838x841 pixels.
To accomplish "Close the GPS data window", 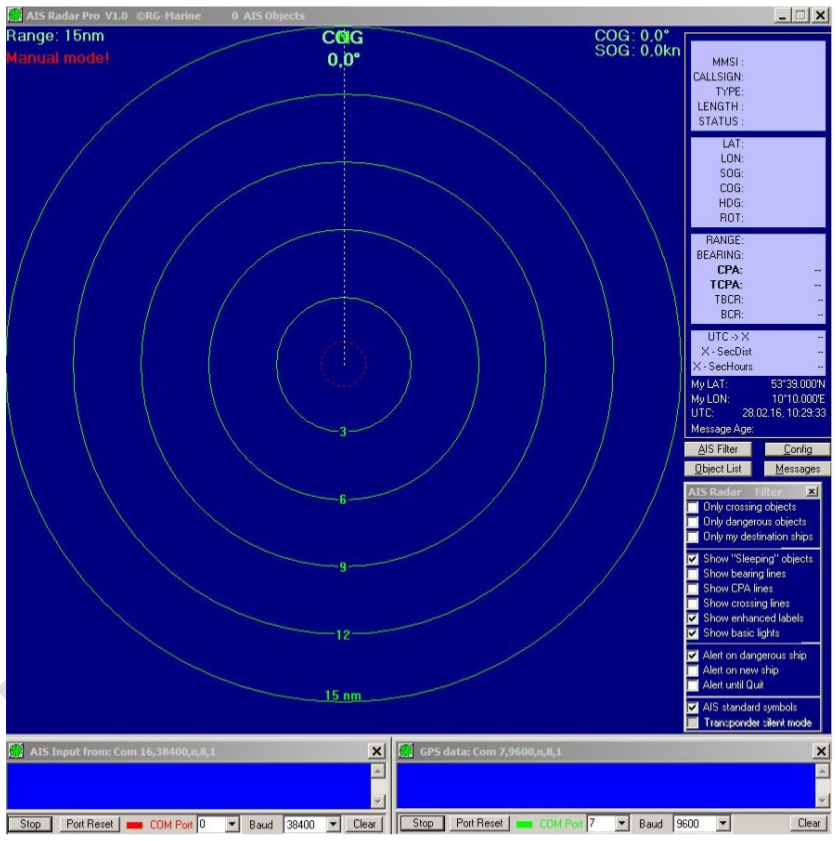I will 821,751.
